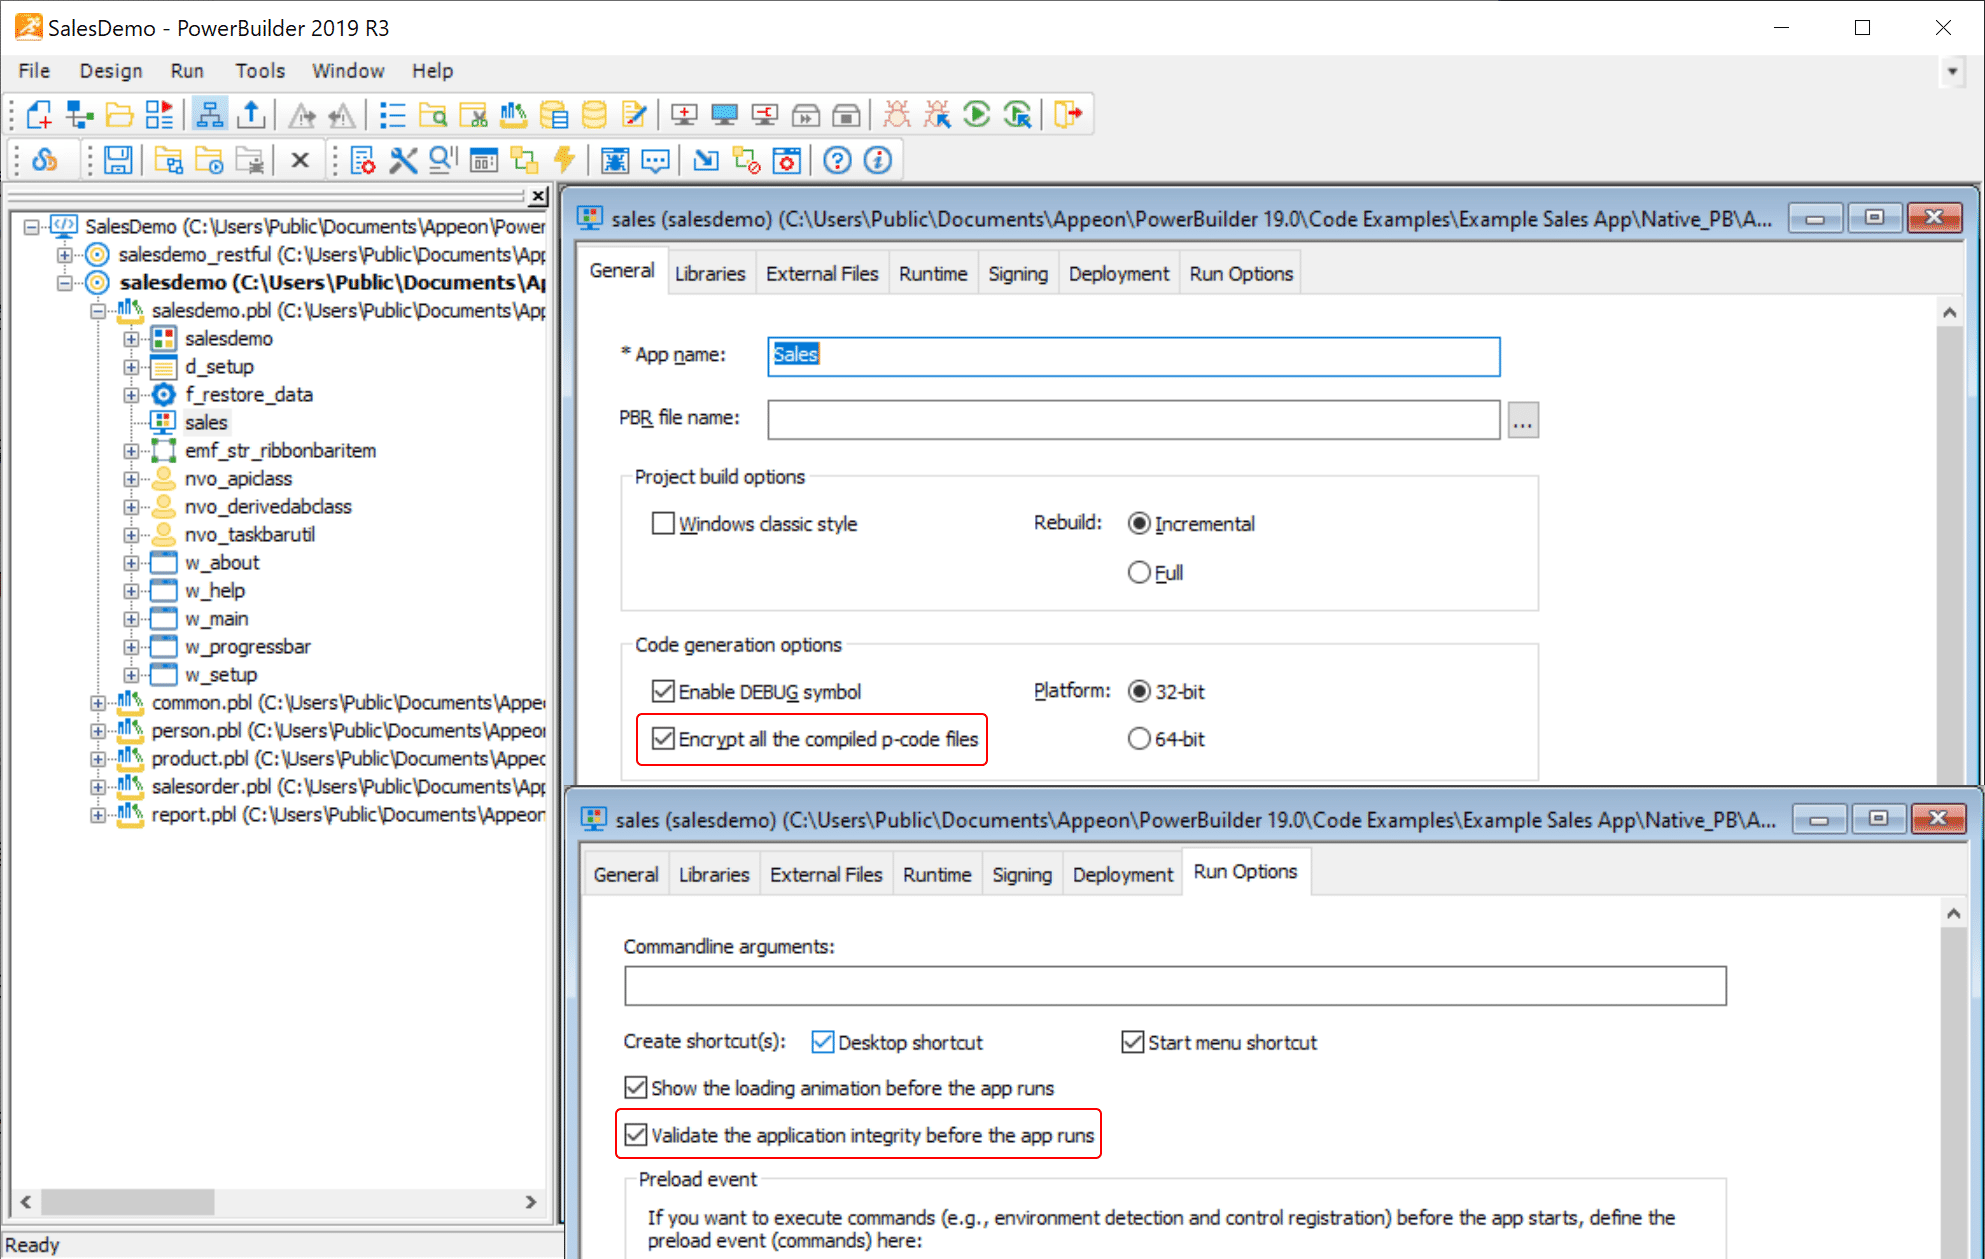This screenshot has height=1259, width=1985.
Task: Toggle Encrypt all the compiled p-code files
Action: [663, 739]
